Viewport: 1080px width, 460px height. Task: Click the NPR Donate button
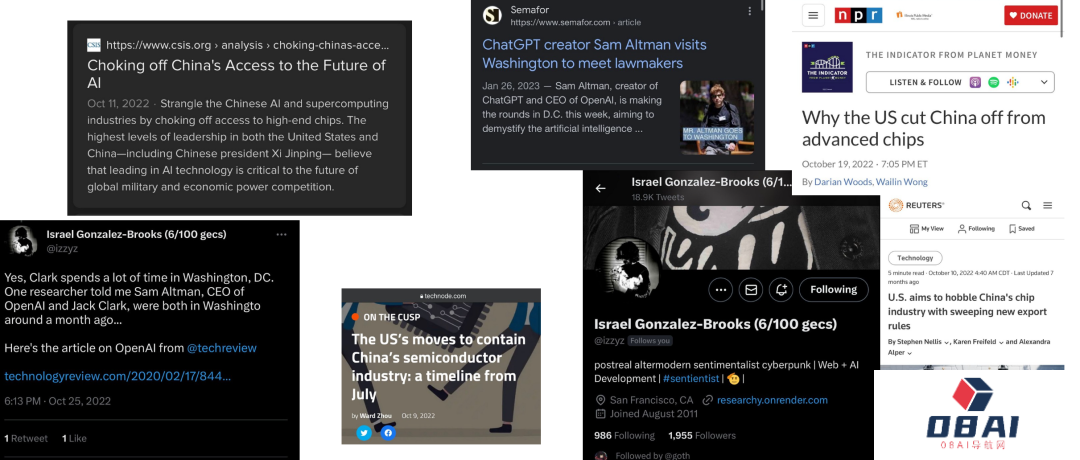(x=1030, y=15)
